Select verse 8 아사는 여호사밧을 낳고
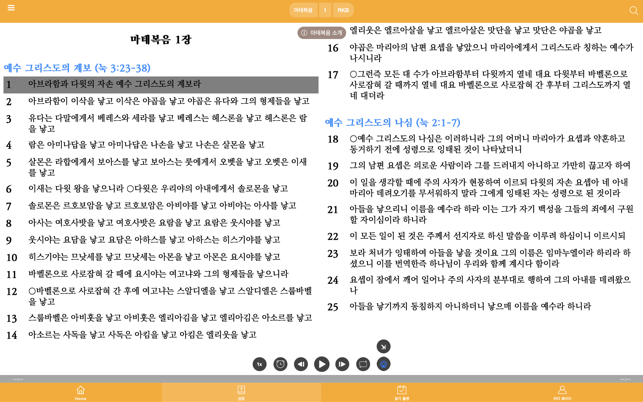This screenshot has height=402, width=643. pos(161,223)
